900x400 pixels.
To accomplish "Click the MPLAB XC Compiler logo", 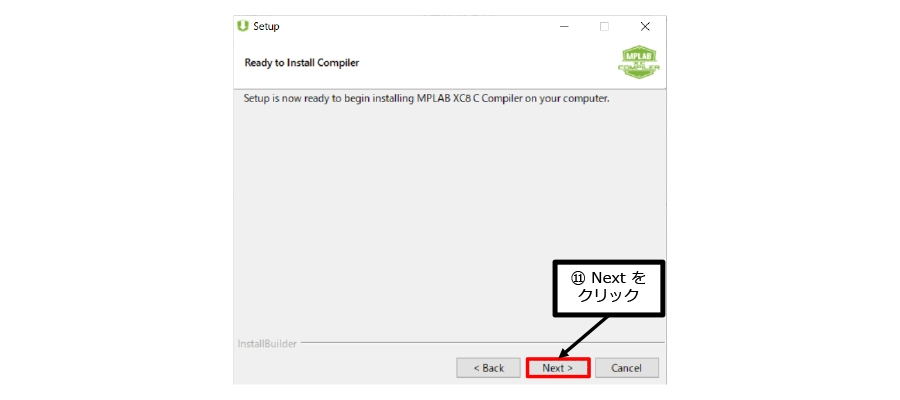I will pos(639,64).
